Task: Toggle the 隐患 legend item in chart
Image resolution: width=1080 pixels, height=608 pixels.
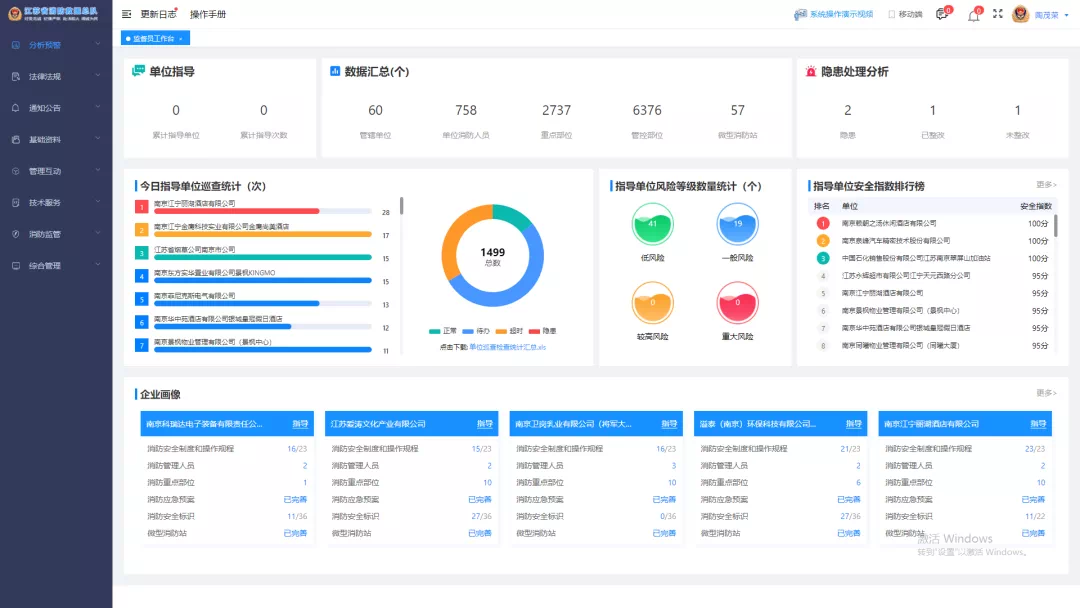Action: tap(543, 331)
